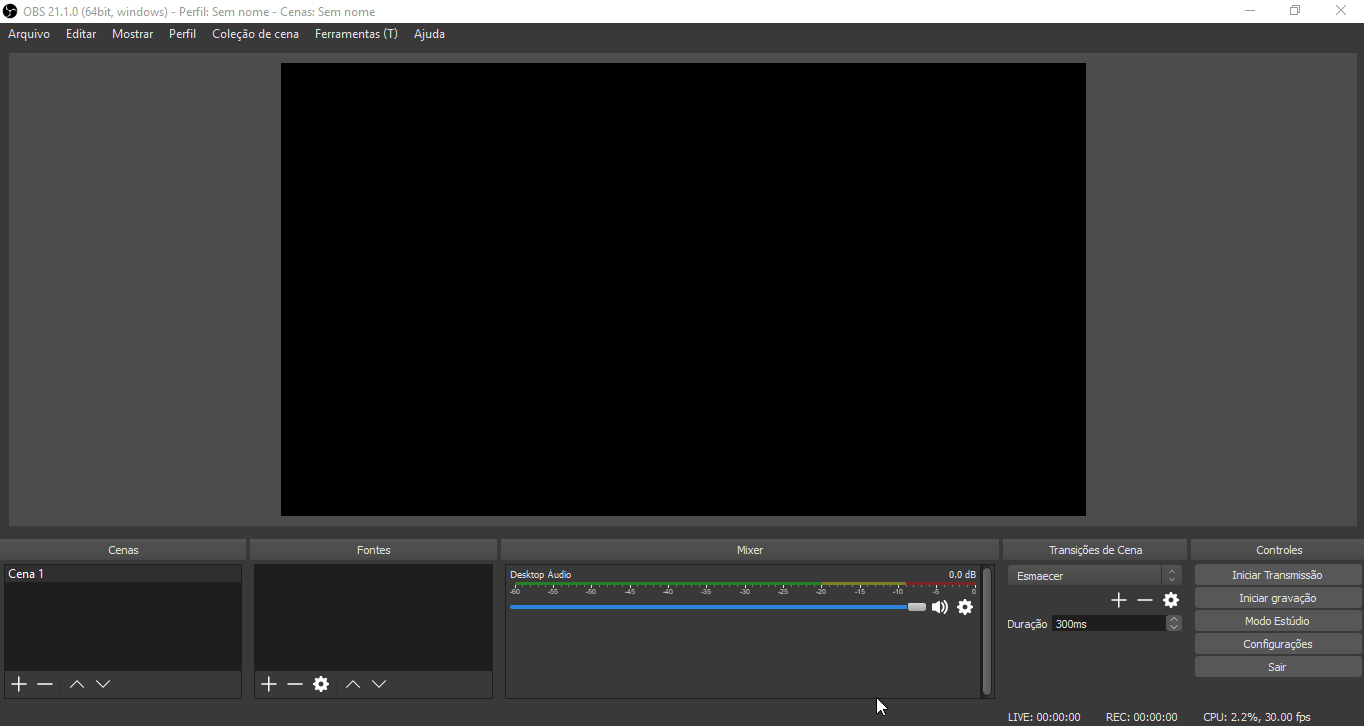Open source properties via the gear in Fontes
Screen dimensions: 1364x726
pyautogui.click(x=321, y=684)
